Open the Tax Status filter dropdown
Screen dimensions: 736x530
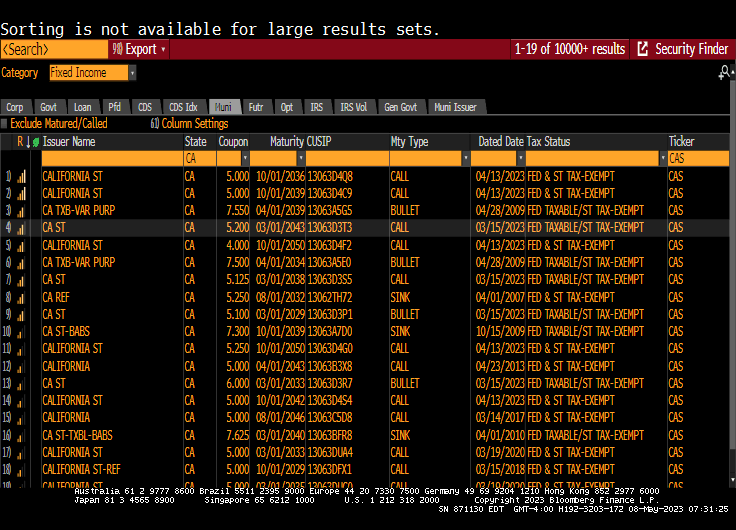[659, 159]
